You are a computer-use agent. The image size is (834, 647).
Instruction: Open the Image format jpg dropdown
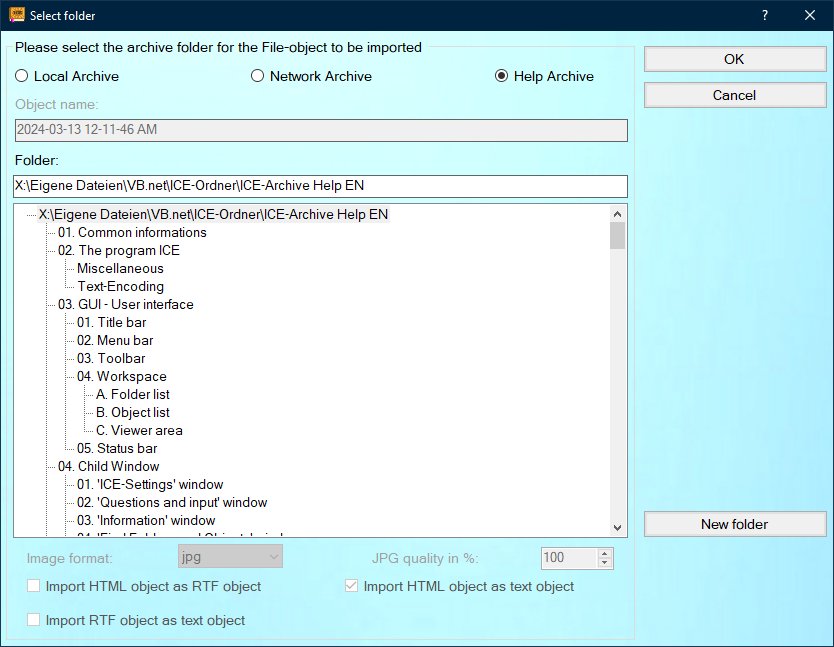coord(230,557)
